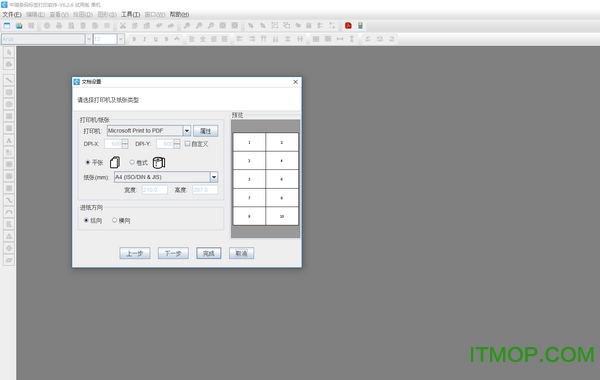Click the 属性 printer properties button
600x380 pixels.
[x=205, y=131]
